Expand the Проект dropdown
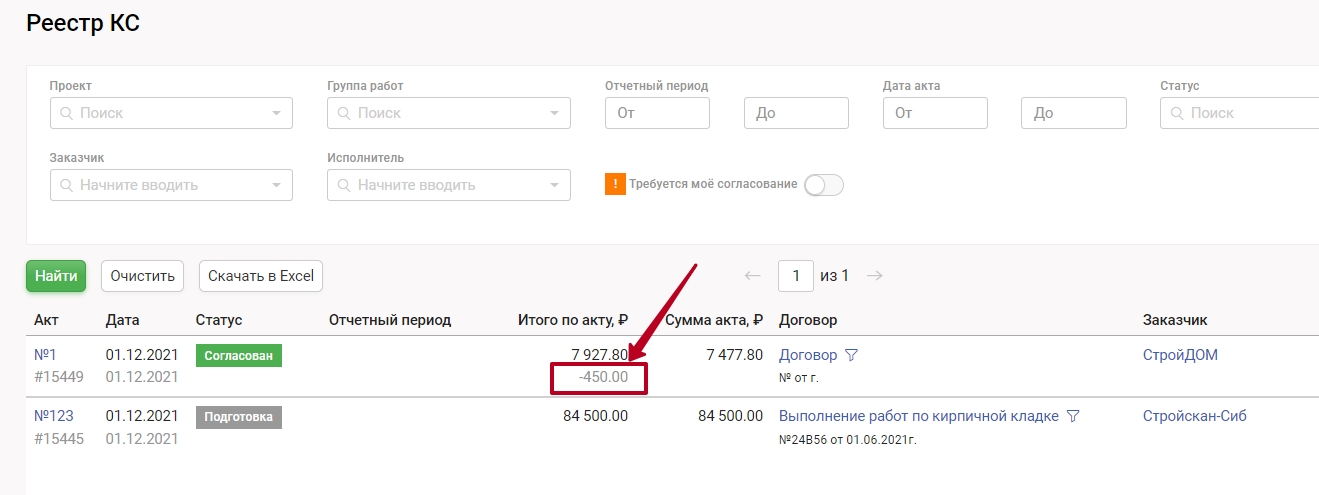Image resolution: width=1319 pixels, height=495 pixels. point(276,113)
